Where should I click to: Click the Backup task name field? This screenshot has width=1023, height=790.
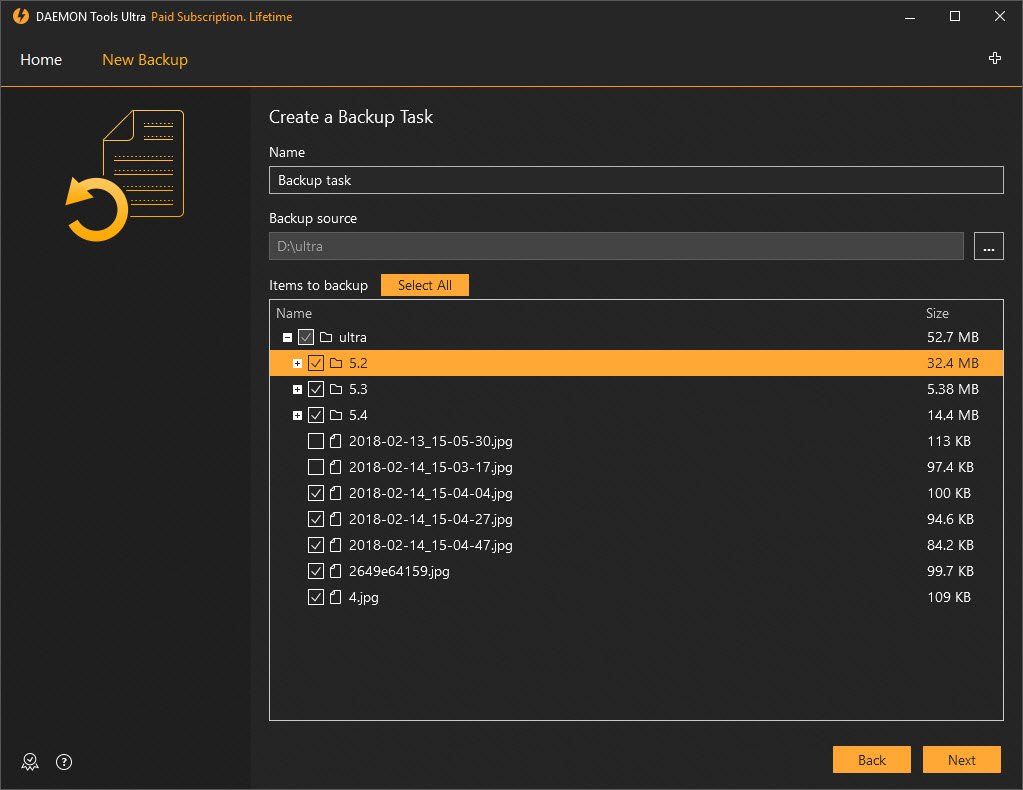pos(635,180)
